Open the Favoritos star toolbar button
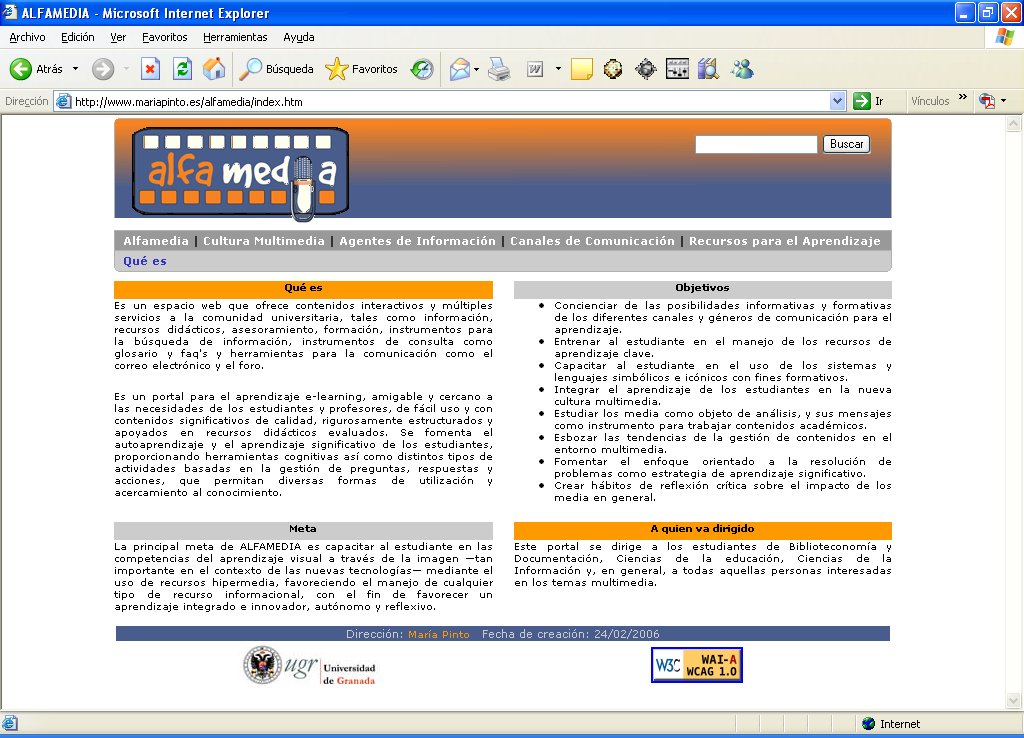 pos(361,69)
